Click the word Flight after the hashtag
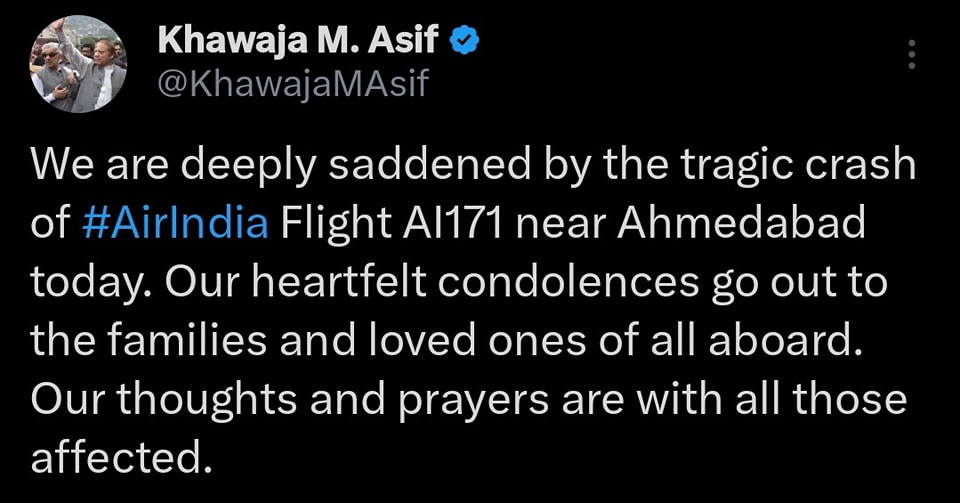The image size is (960, 503). pos(336,226)
